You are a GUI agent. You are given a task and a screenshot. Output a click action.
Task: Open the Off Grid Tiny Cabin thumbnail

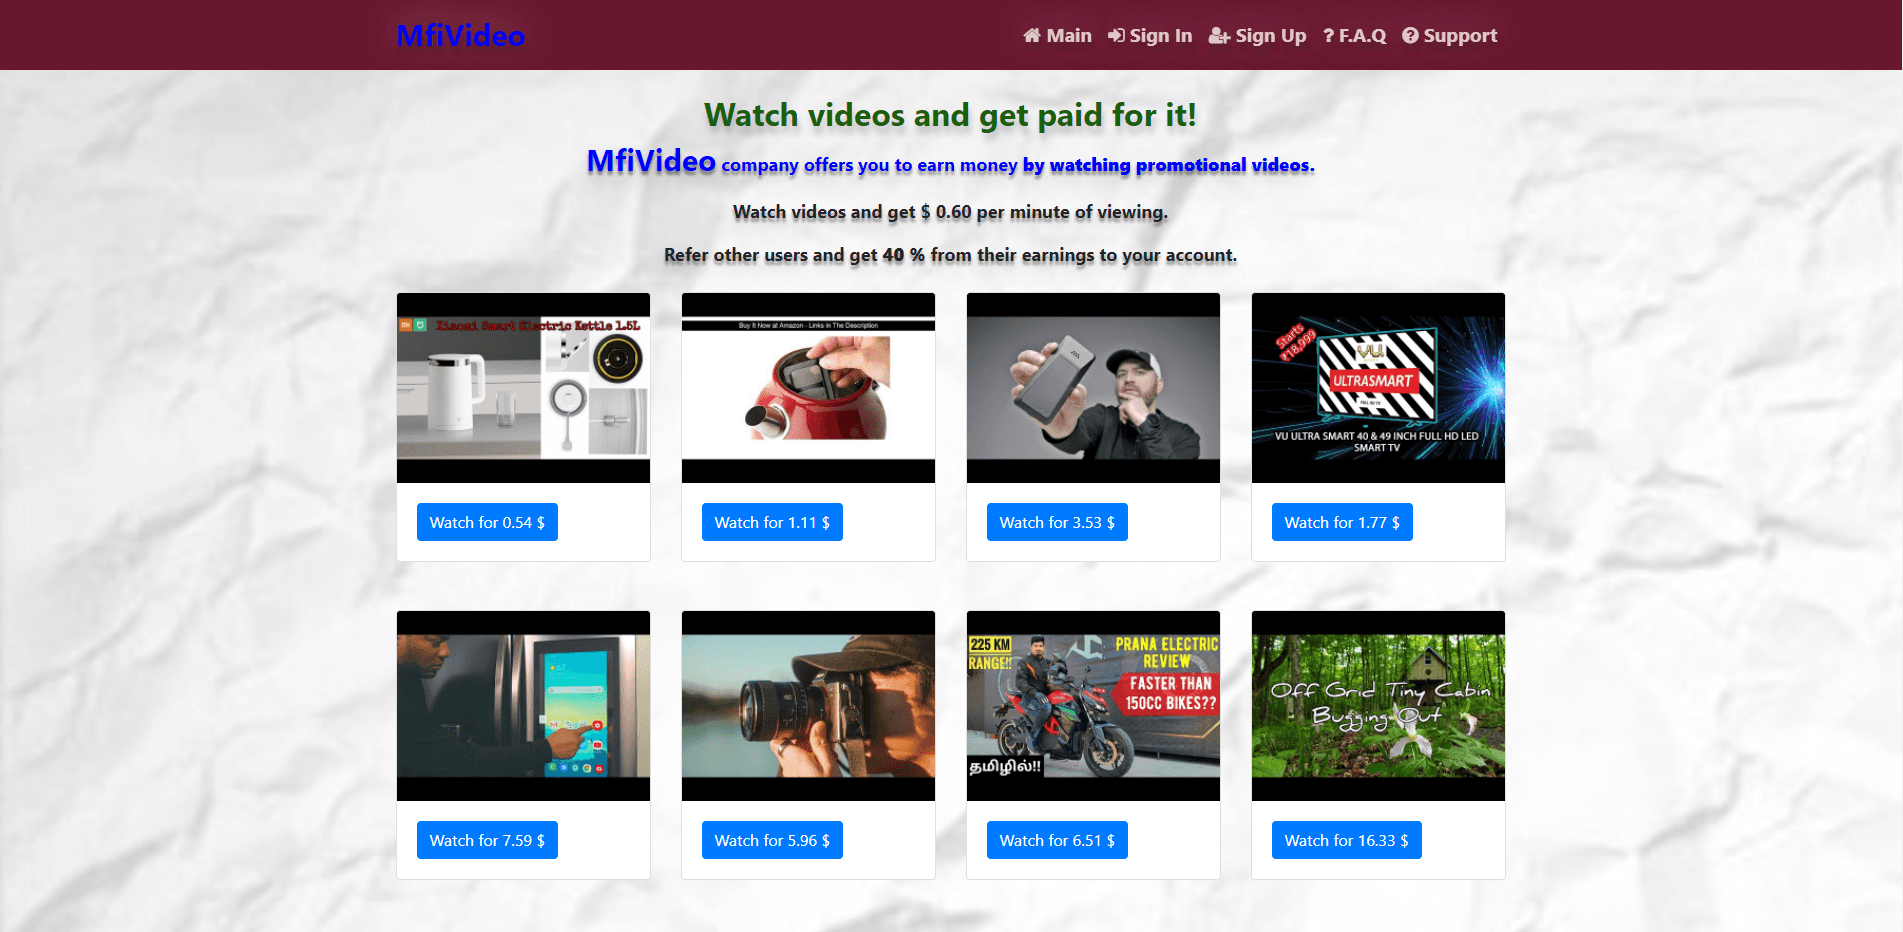click(x=1378, y=706)
